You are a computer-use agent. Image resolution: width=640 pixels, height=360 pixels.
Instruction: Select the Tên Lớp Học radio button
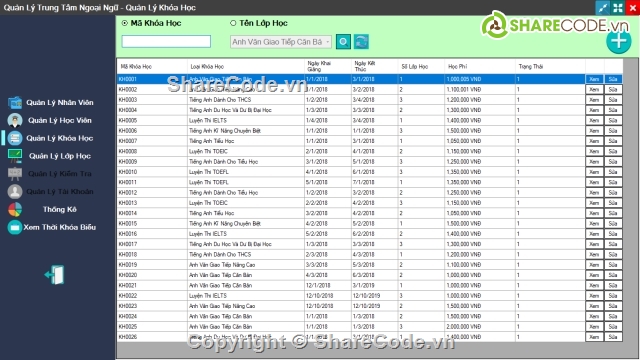click(233, 23)
